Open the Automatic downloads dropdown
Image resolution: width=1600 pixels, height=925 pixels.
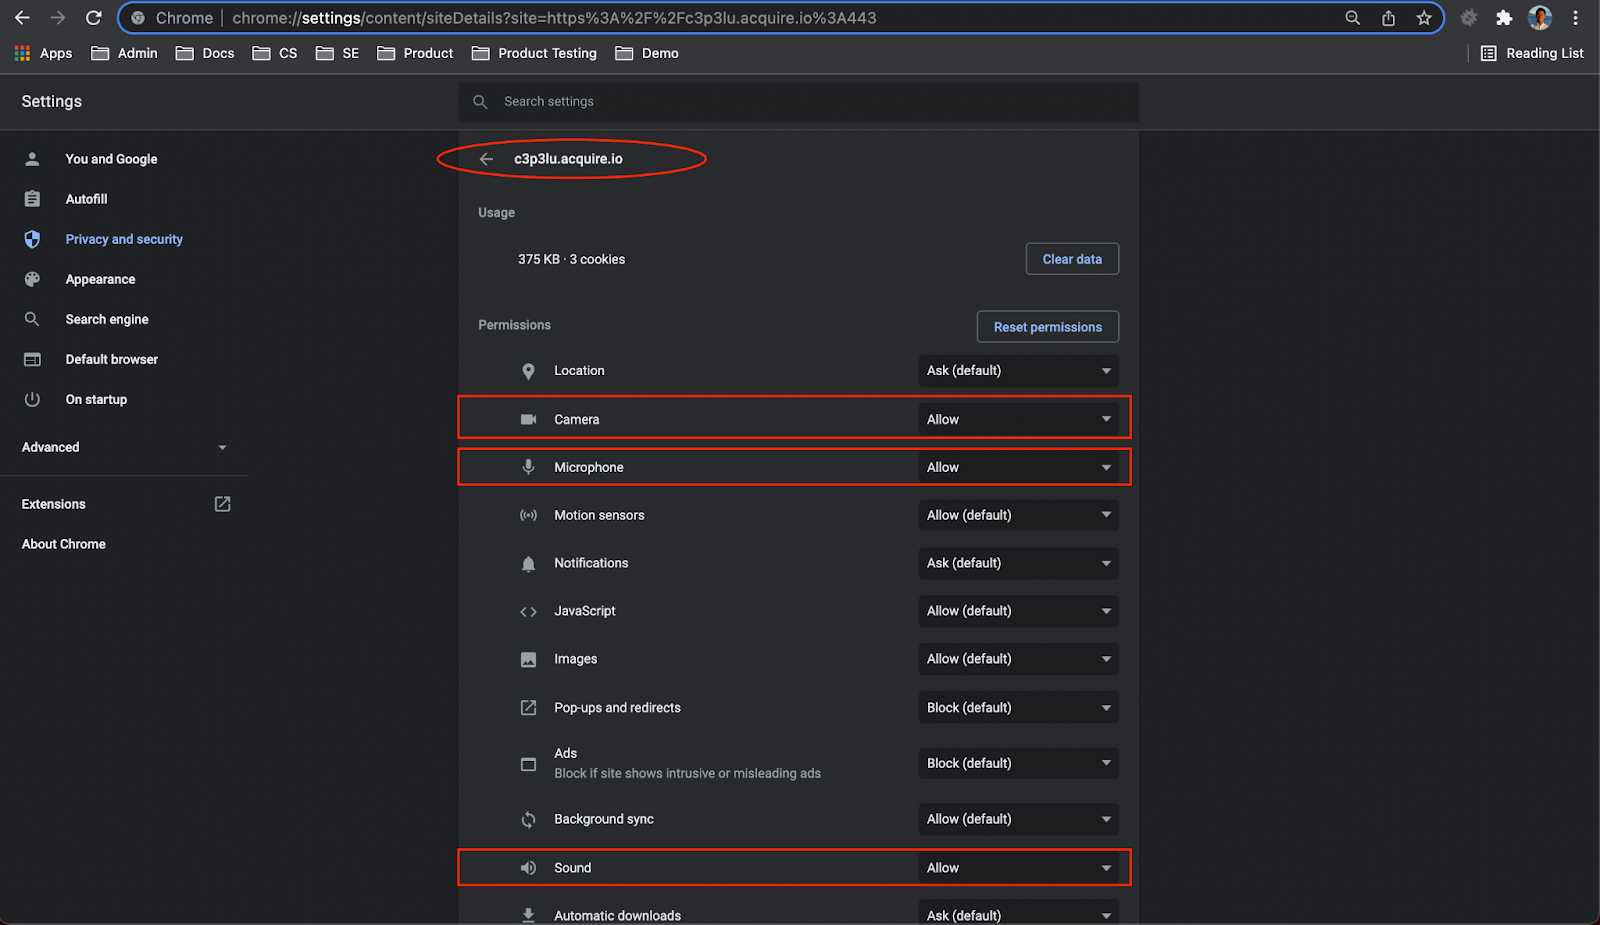(x=1018, y=912)
